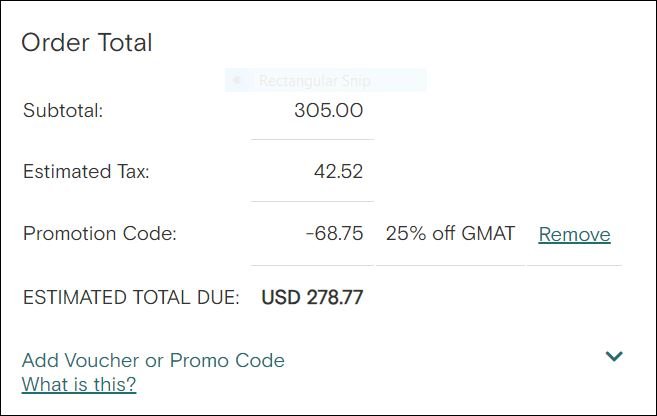Select the Estimated Tax label

tap(86, 171)
